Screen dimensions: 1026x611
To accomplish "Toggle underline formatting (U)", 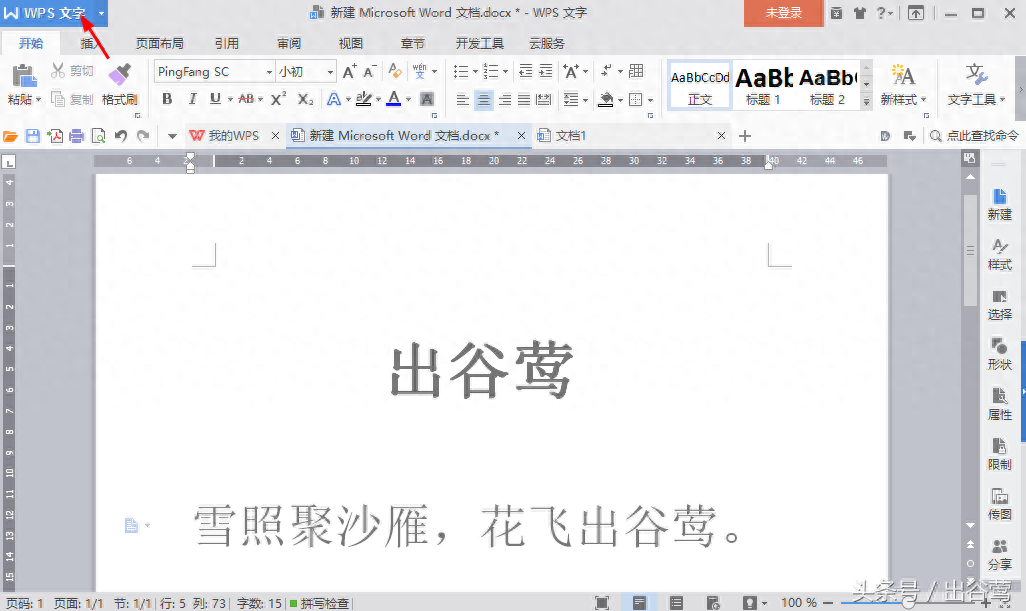I will point(215,99).
